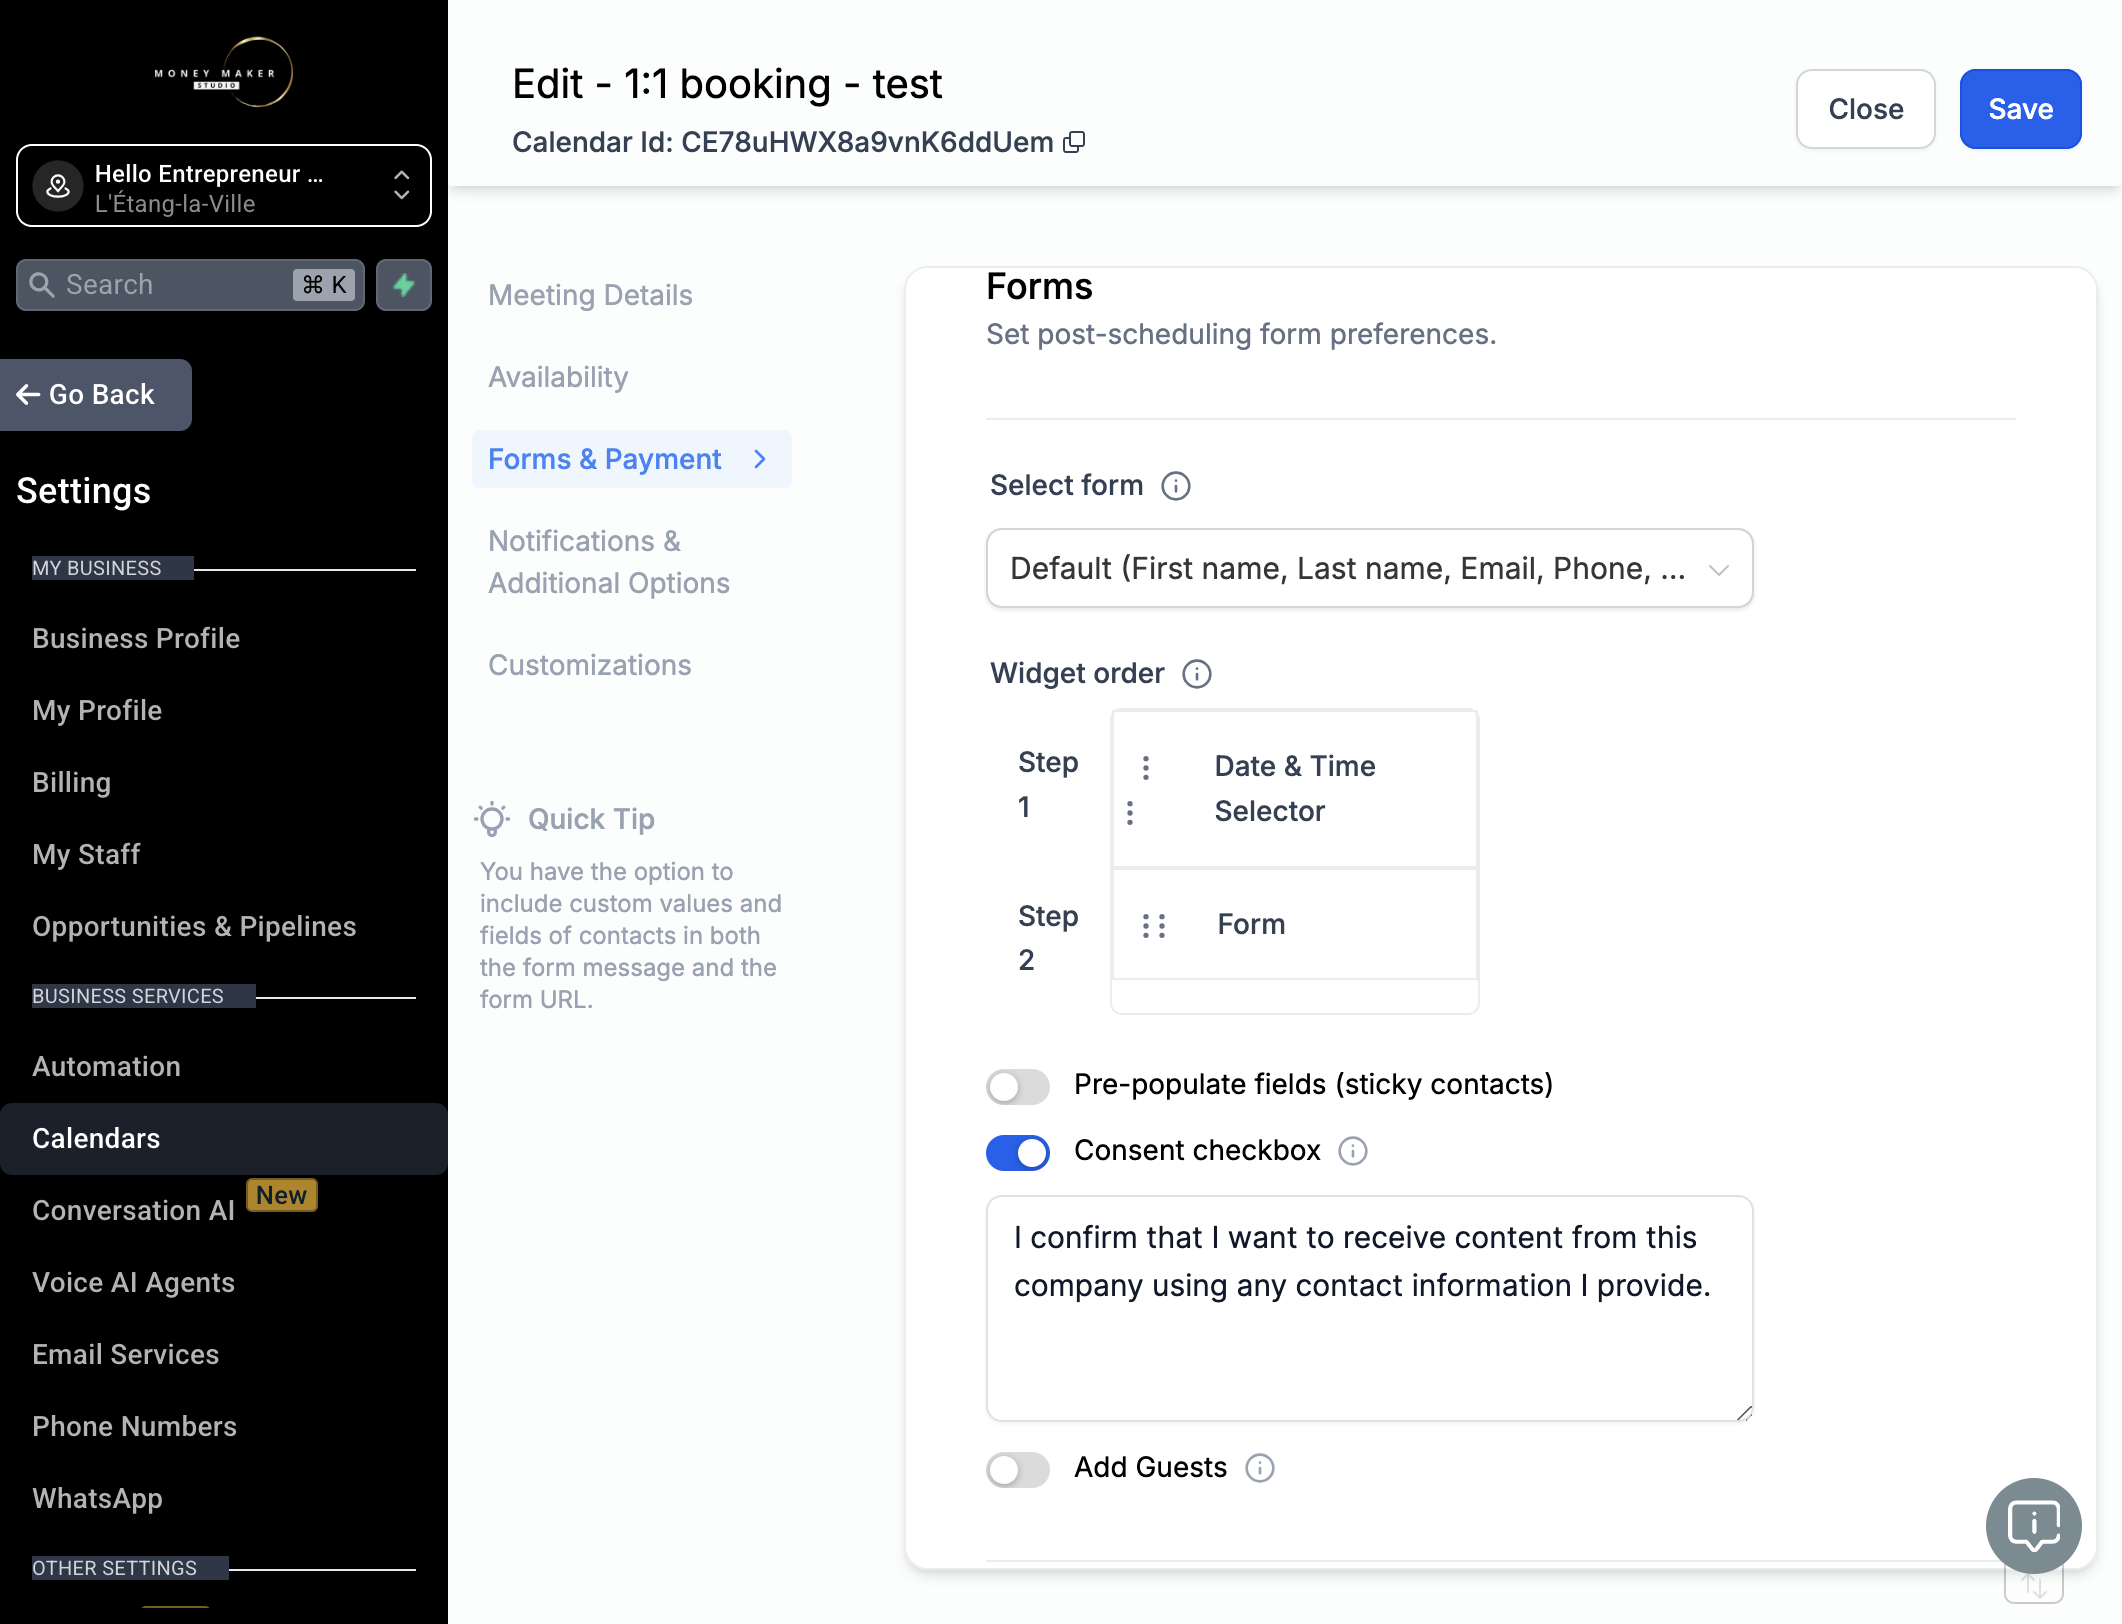Open Business Profile settings
Image resolution: width=2122 pixels, height=1624 pixels.
pos(136,638)
